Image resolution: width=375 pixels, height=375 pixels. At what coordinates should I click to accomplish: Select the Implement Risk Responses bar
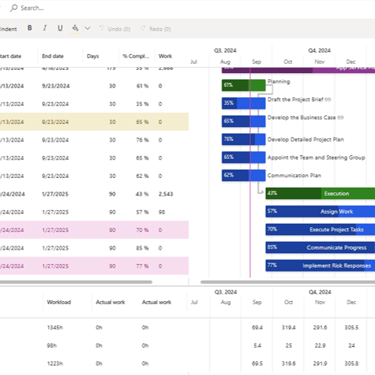[320, 265]
